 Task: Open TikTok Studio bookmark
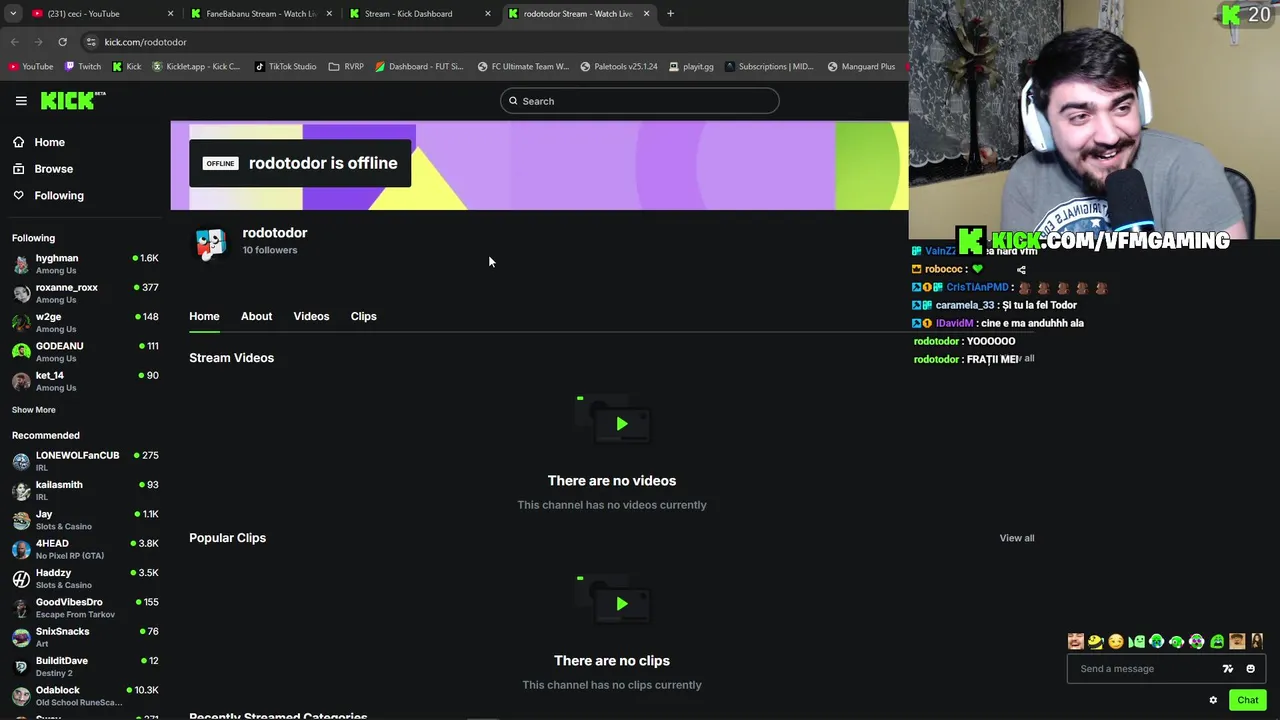click(x=286, y=67)
